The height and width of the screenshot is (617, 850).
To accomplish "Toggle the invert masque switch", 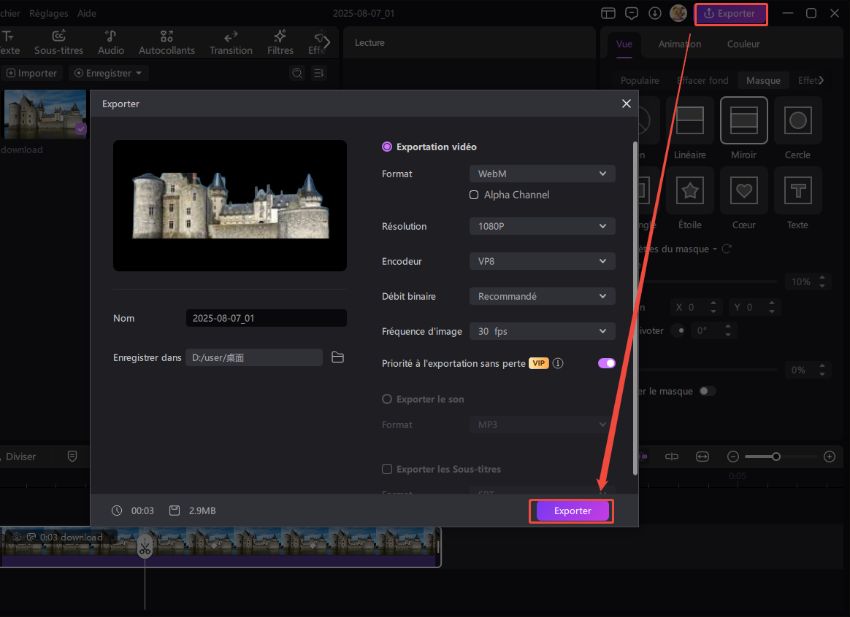I will [707, 391].
